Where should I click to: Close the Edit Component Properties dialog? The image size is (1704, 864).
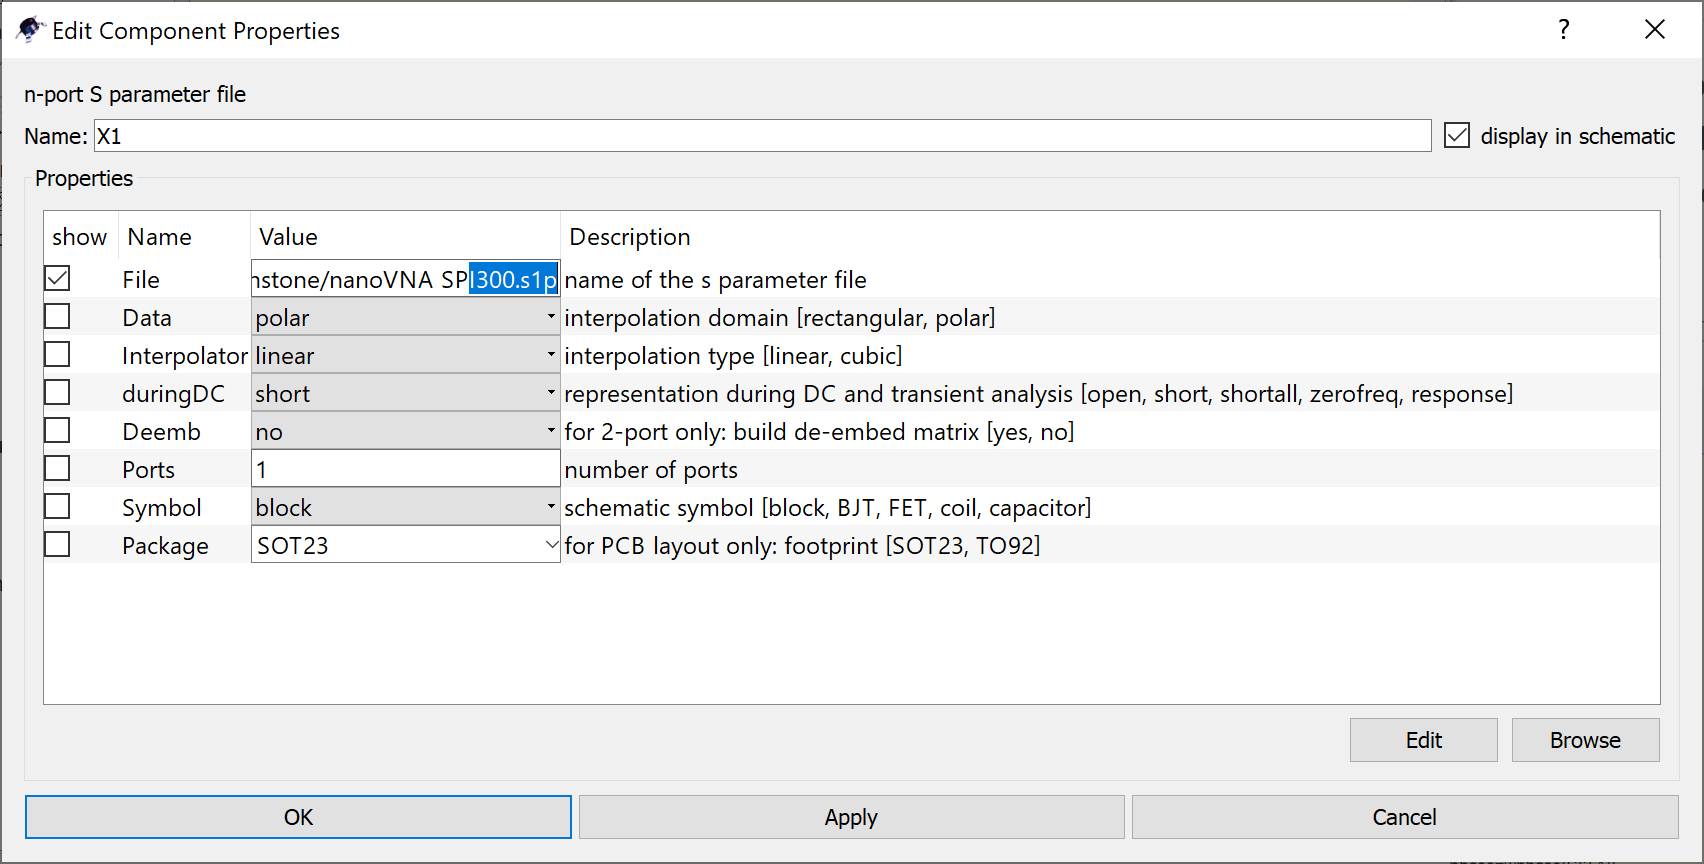coord(1655,30)
